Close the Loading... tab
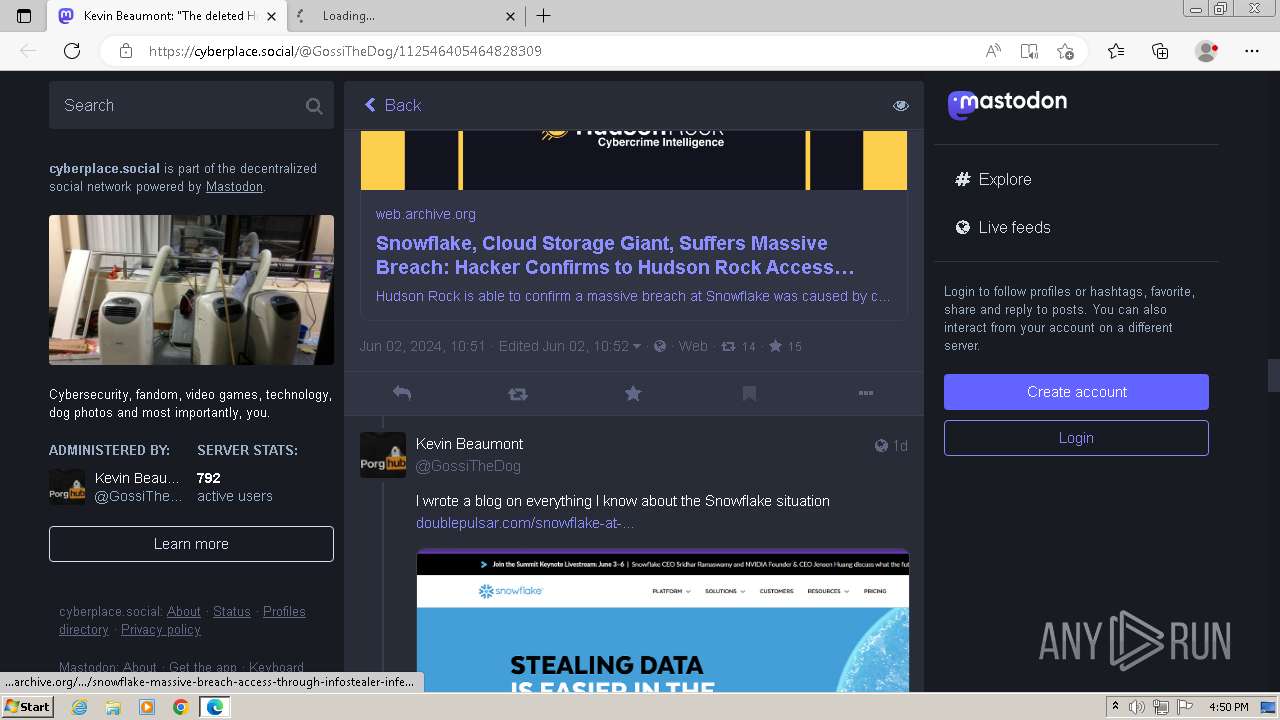 point(511,16)
